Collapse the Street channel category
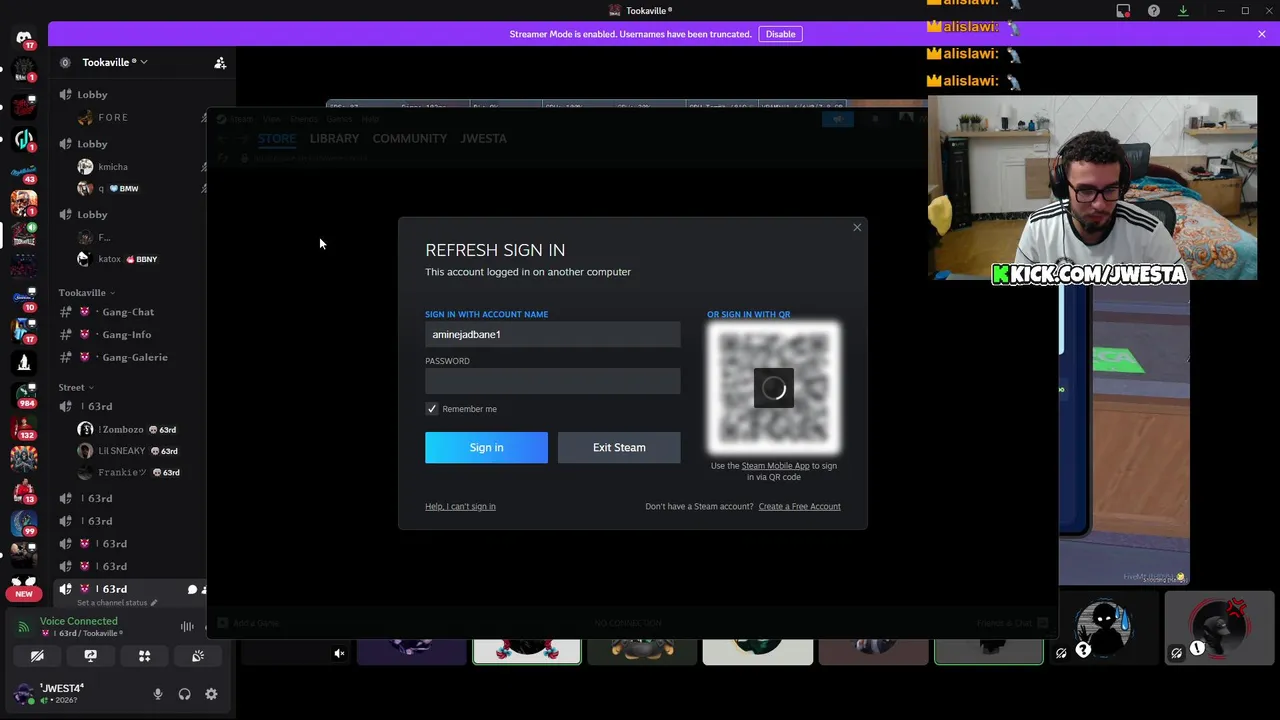 point(76,387)
